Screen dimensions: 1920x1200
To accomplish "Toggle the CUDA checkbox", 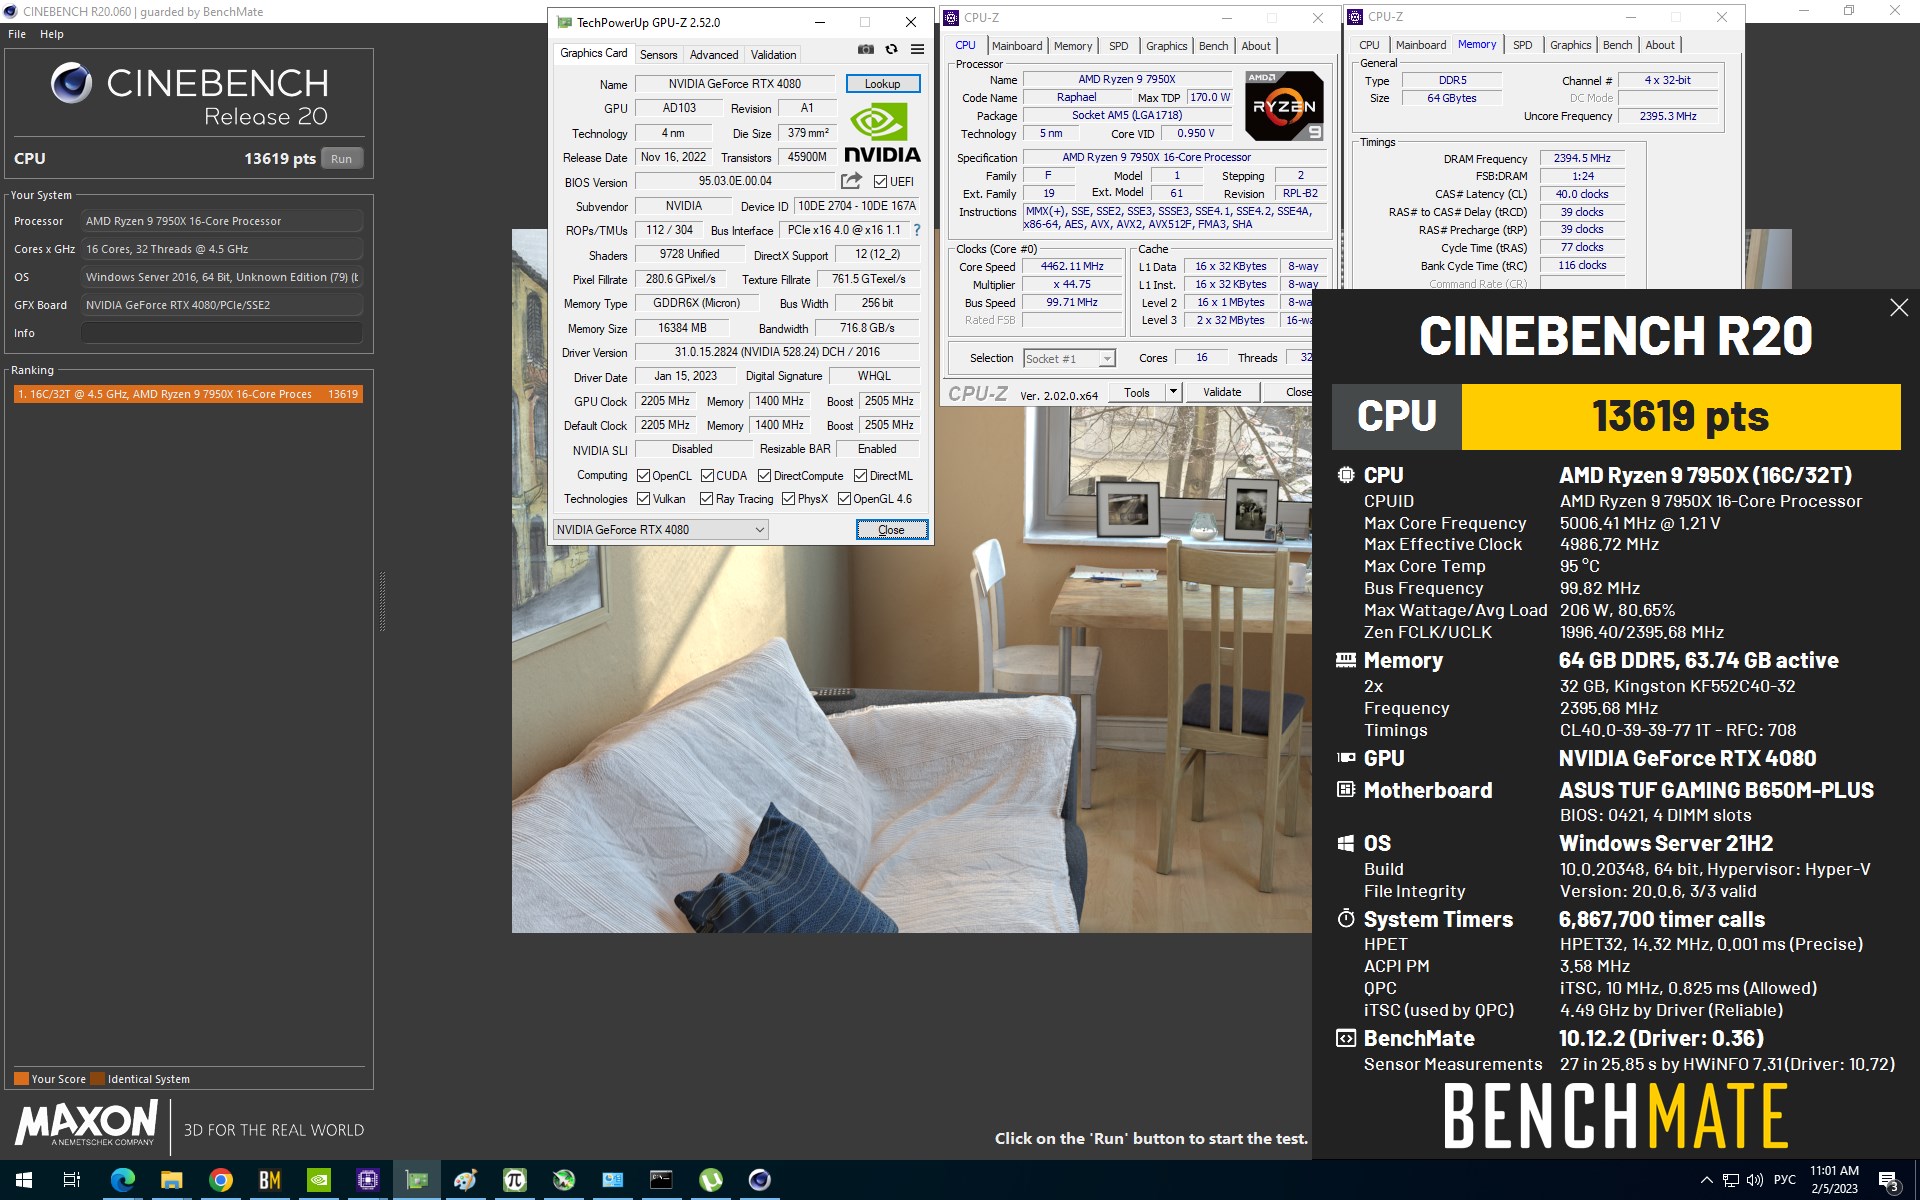I will click(707, 476).
